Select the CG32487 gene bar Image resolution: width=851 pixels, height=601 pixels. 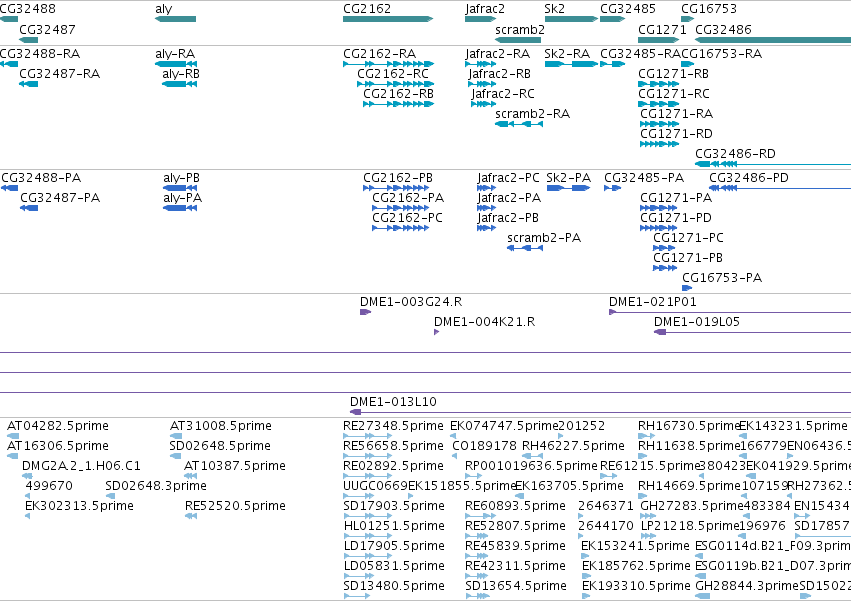click(29, 40)
